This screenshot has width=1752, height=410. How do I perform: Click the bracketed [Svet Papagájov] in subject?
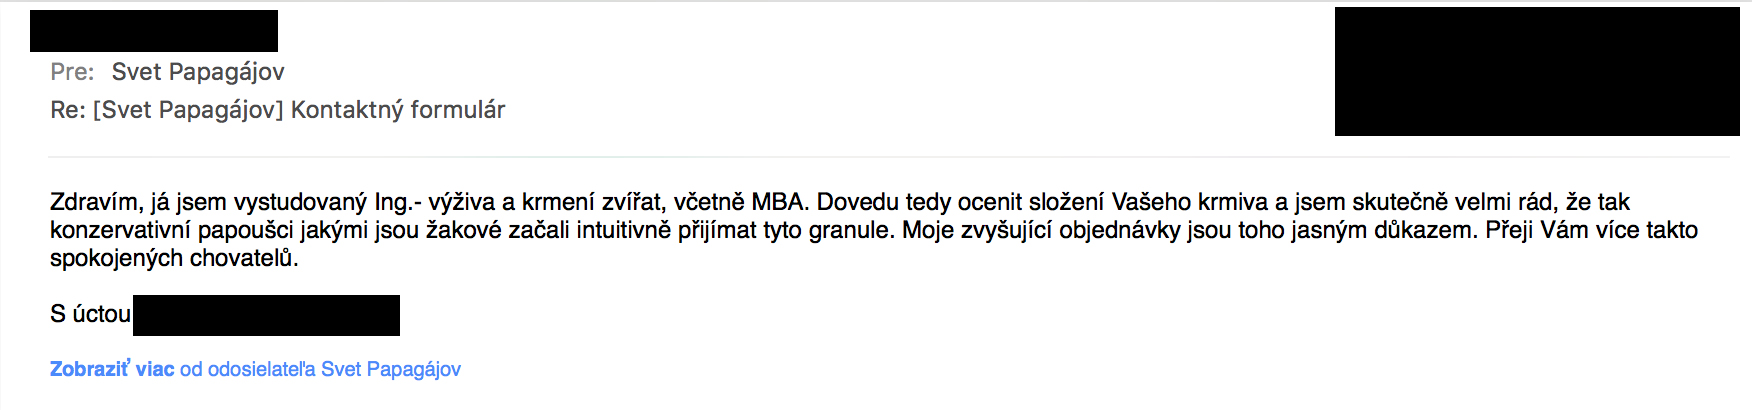tap(188, 110)
